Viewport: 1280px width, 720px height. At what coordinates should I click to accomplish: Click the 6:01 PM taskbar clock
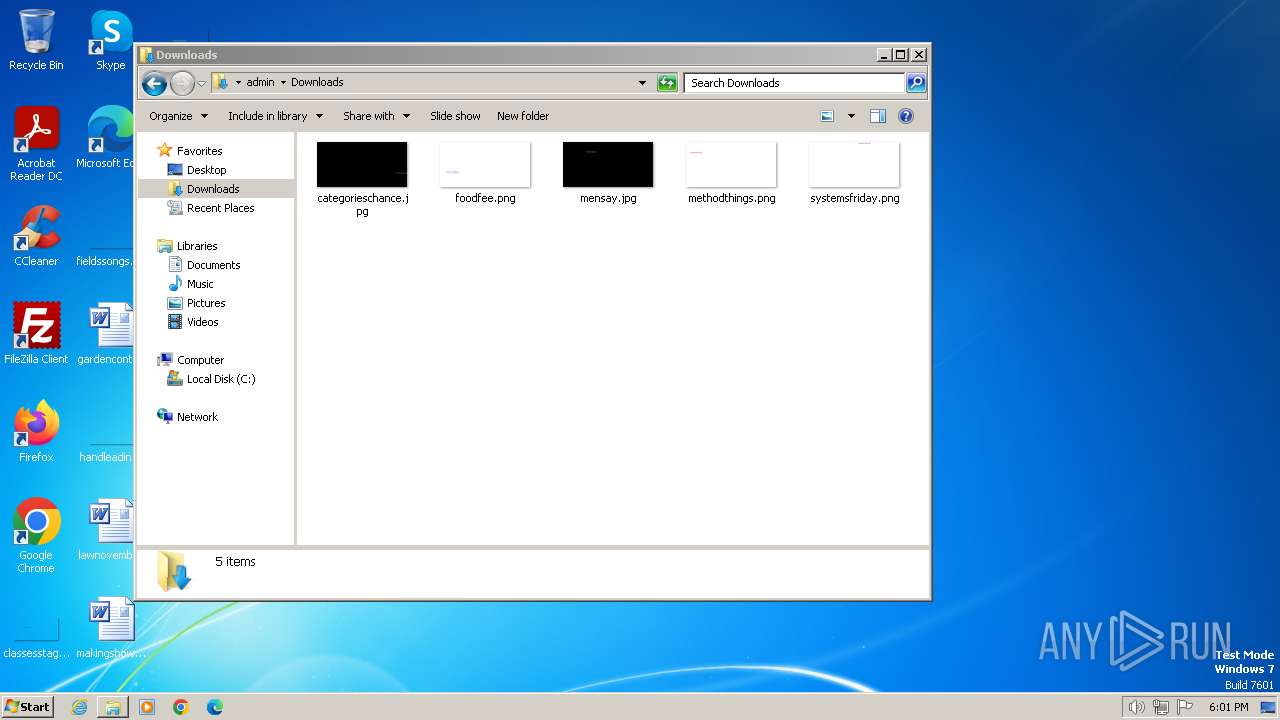coord(1228,707)
